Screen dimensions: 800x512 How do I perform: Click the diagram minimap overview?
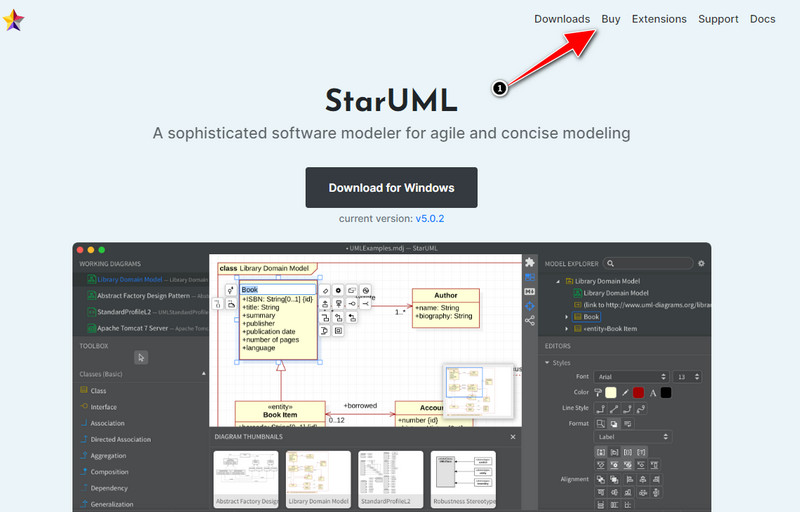477,391
